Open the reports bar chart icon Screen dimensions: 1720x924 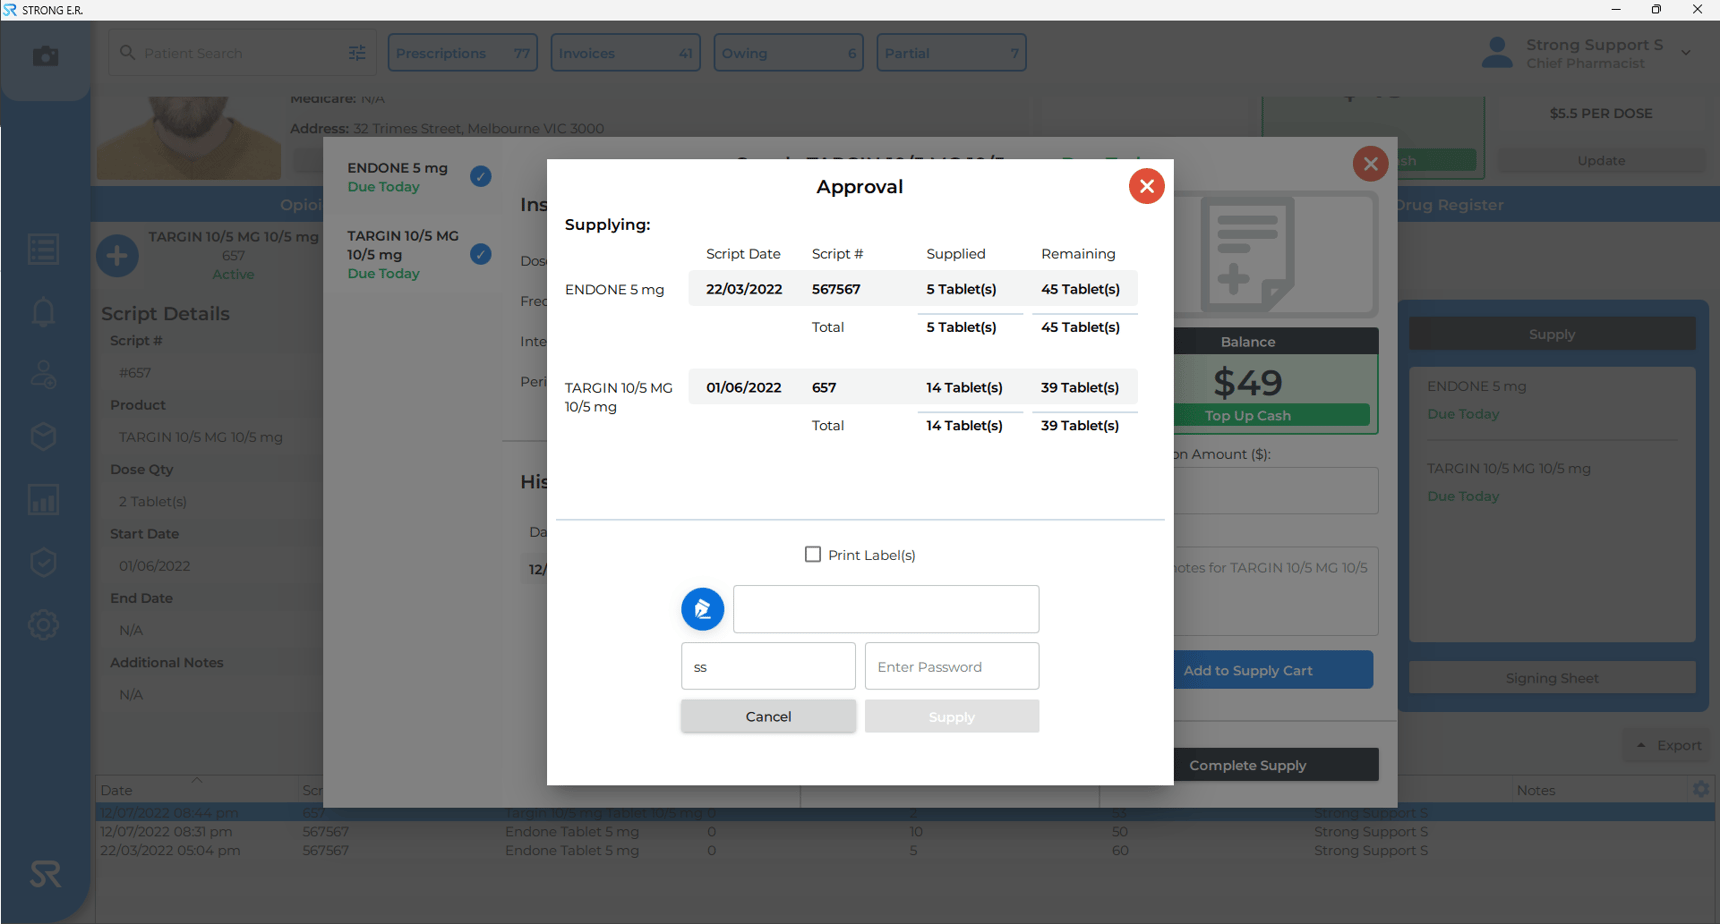(43, 500)
